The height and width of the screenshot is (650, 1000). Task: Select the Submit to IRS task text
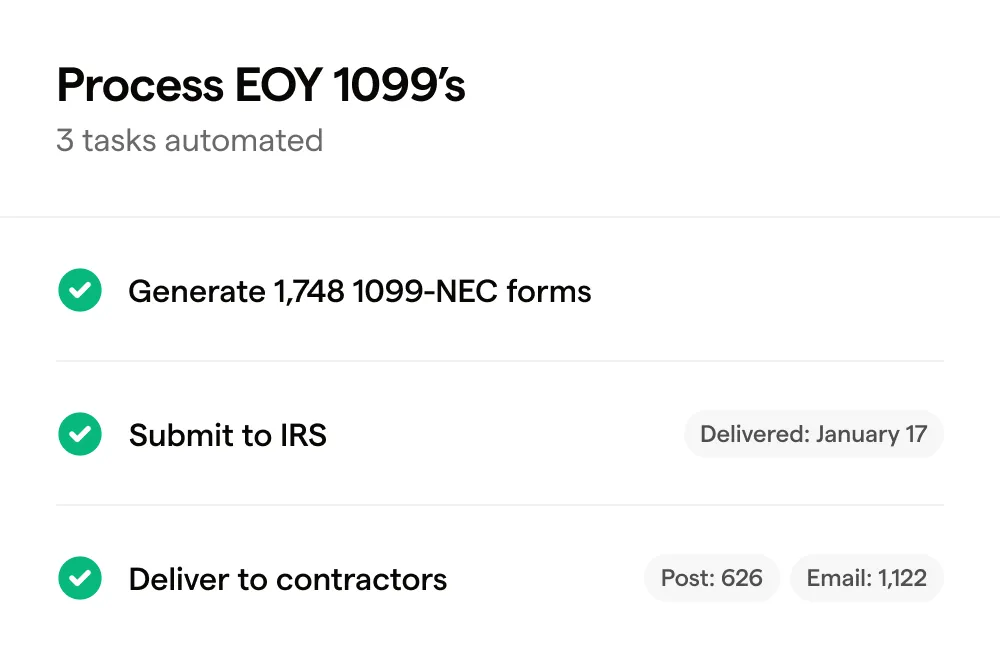tap(227, 434)
